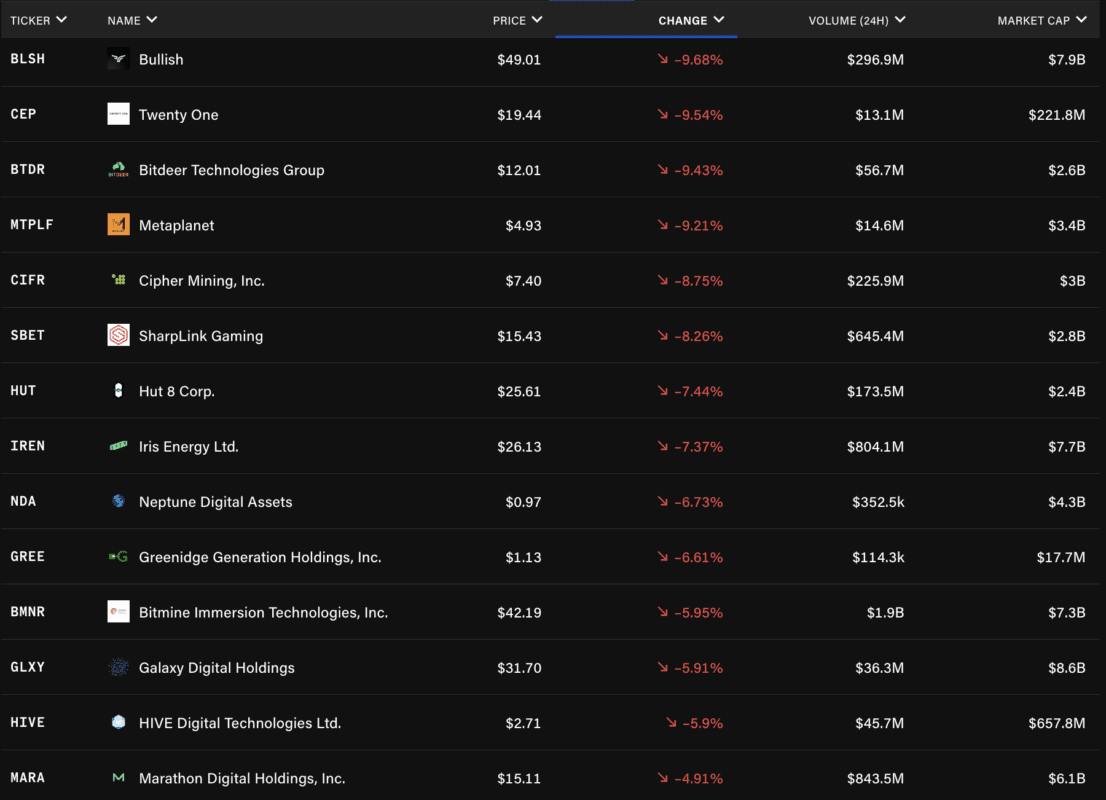Select the CEP ticker symbol
Image resolution: width=1106 pixels, height=800 pixels.
(23, 114)
